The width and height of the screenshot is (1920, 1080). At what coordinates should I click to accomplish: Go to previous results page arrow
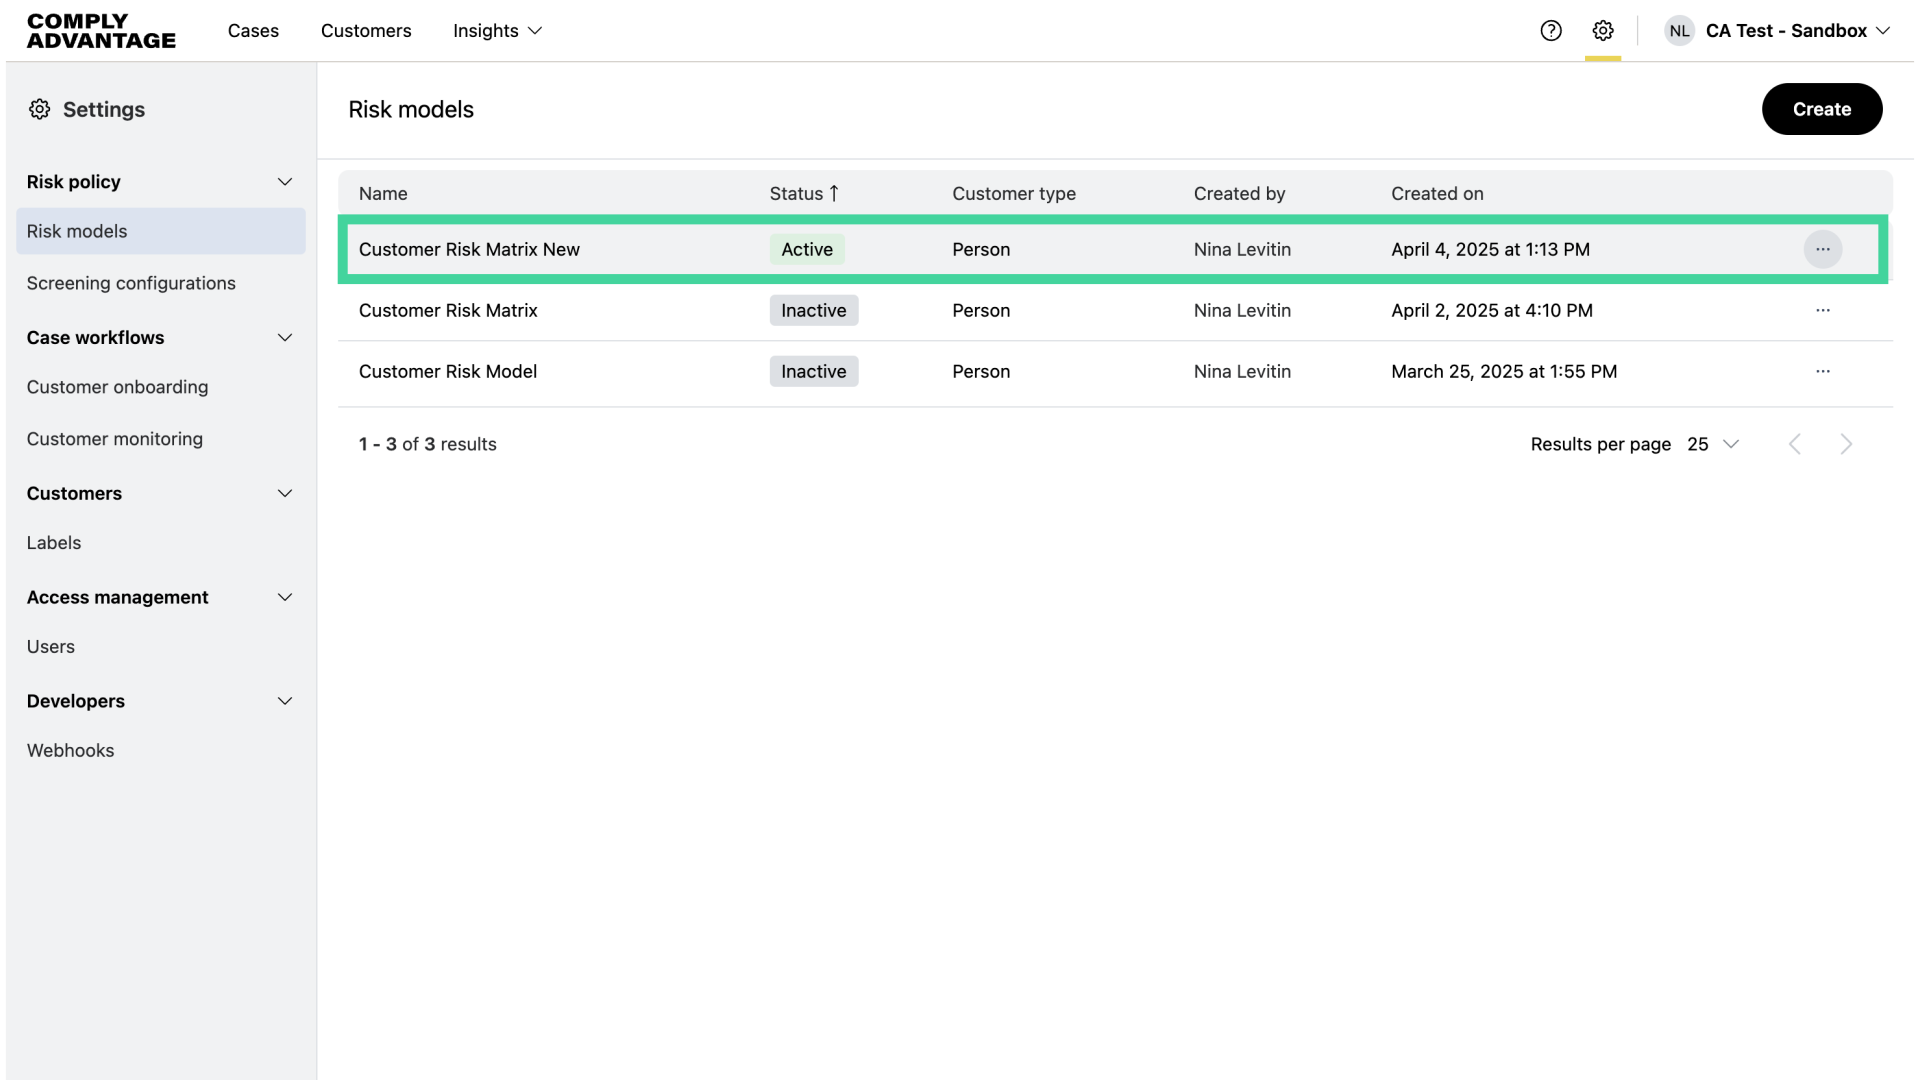1795,444
